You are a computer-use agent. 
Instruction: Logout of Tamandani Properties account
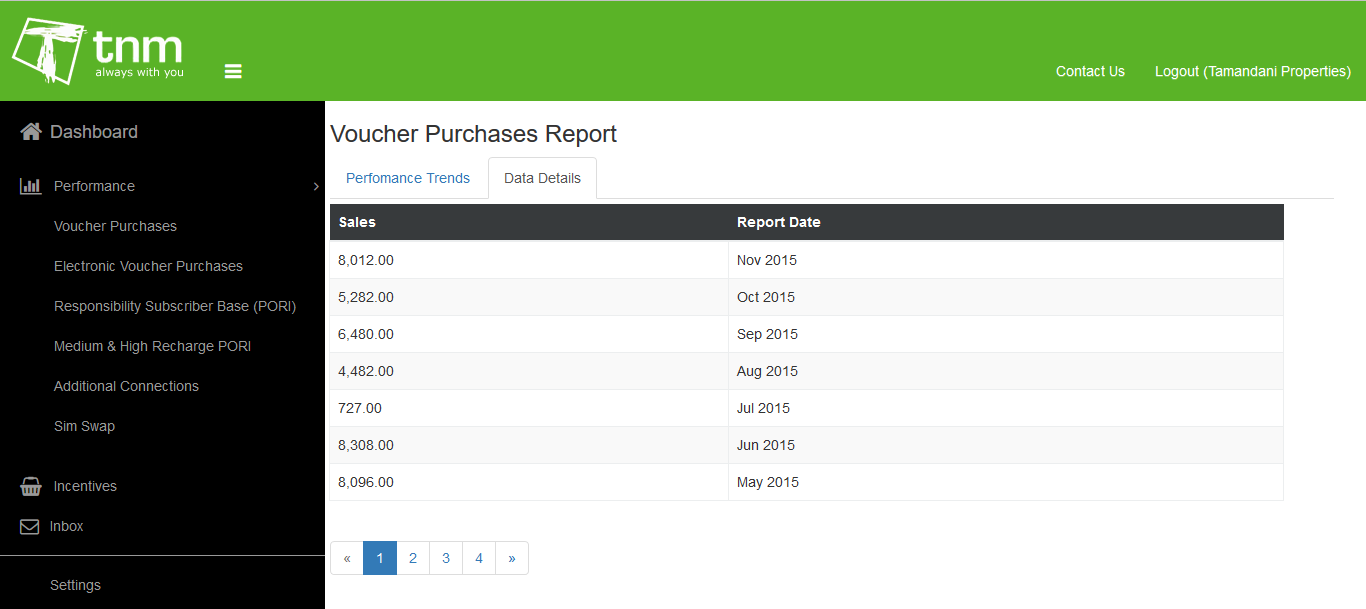click(x=1253, y=71)
